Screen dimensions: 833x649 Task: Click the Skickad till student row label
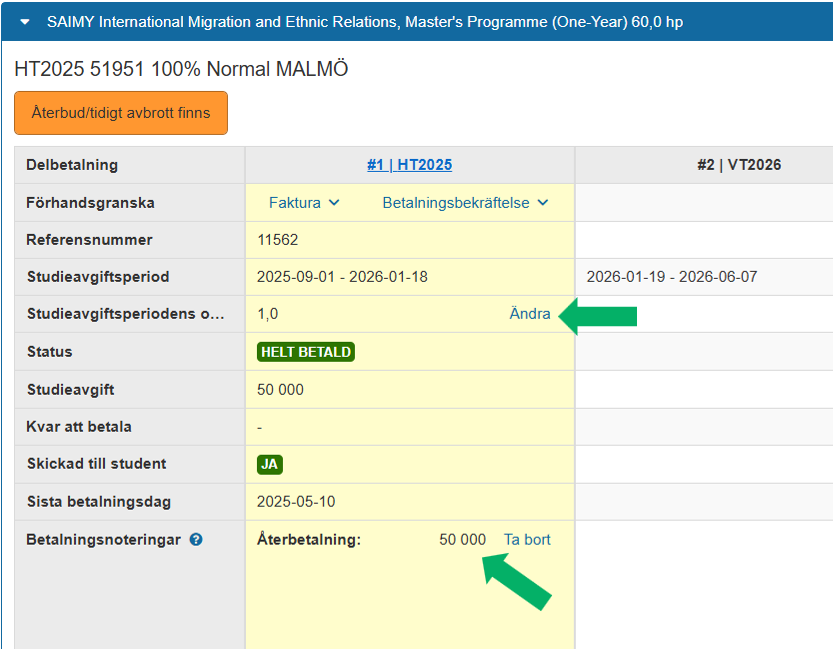97,464
